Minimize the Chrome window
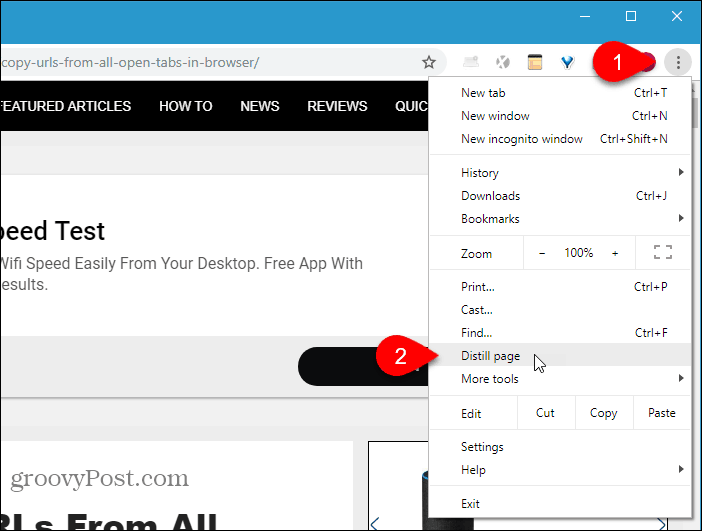Viewport: 702px width, 531px height. coord(585,17)
